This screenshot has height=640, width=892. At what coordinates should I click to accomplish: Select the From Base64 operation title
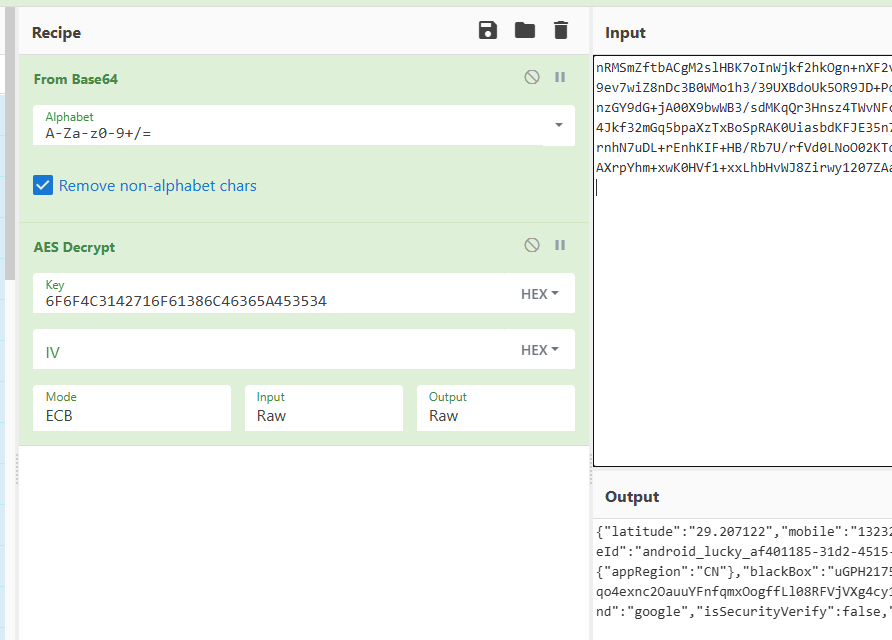tap(76, 79)
